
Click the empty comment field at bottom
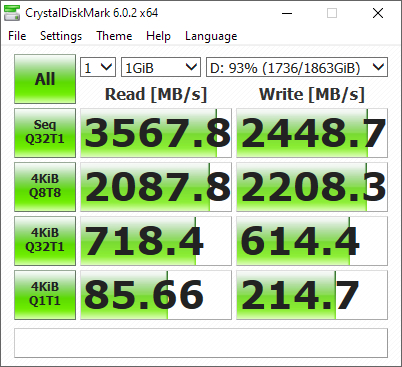[201, 343]
